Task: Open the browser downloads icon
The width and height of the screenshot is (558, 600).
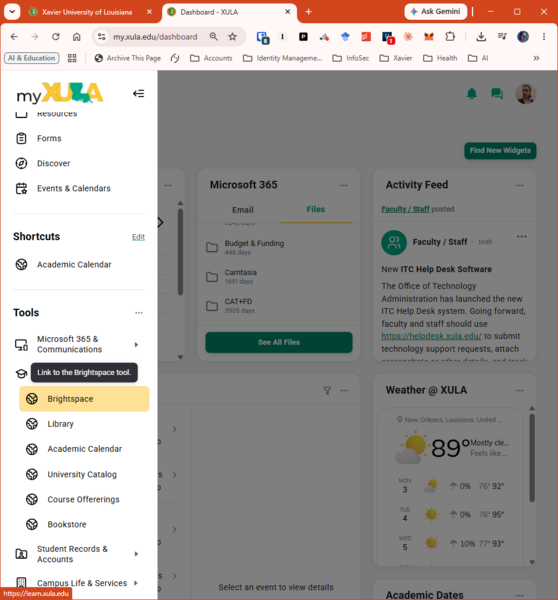Action: coord(481,37)
